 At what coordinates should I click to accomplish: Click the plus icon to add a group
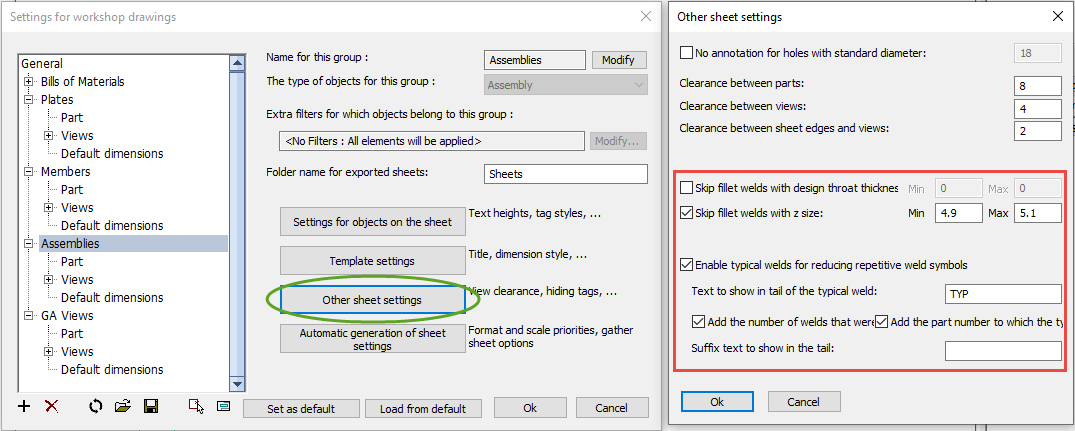click(25, 406)
